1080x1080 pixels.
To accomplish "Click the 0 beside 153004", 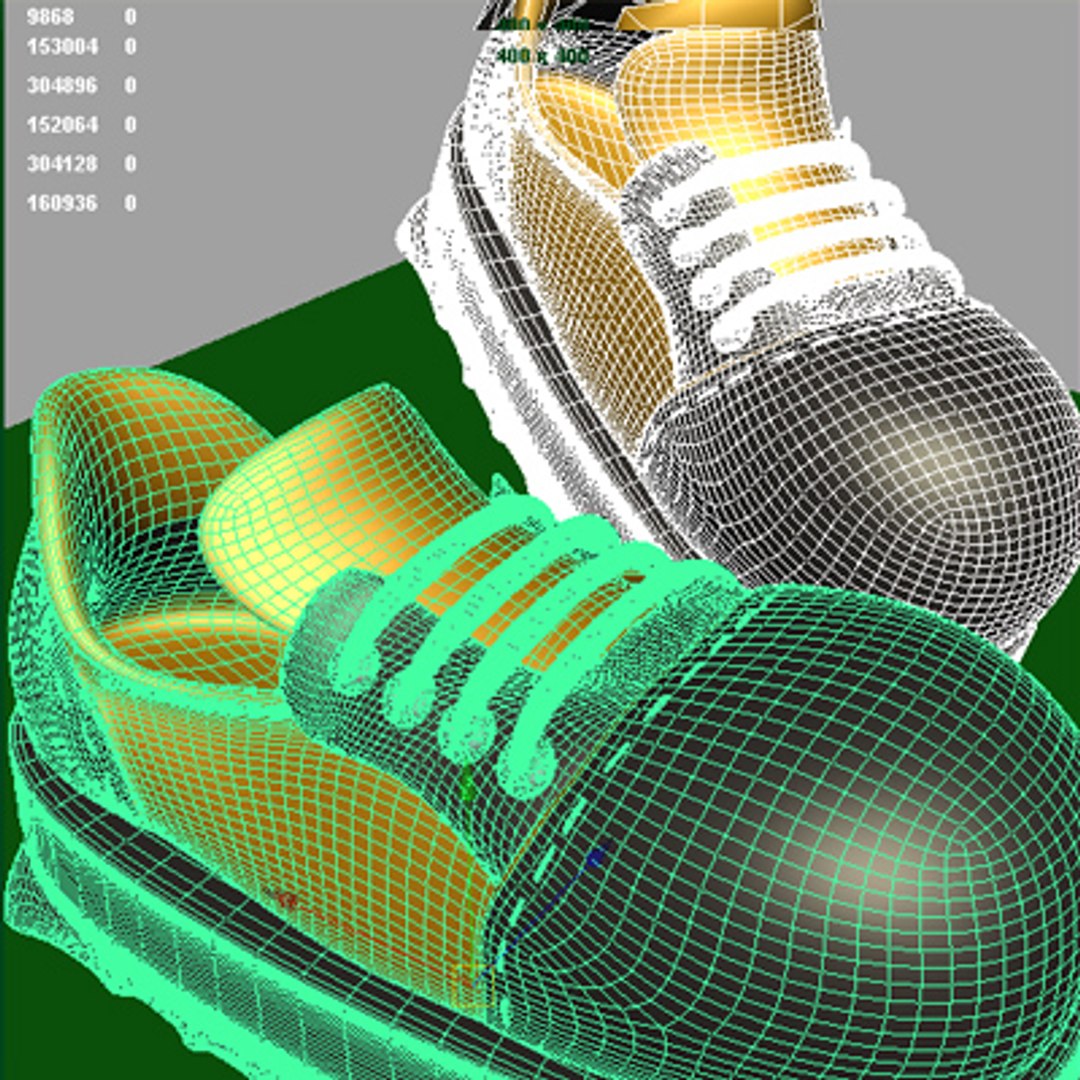I will click(x=130, y=46).
